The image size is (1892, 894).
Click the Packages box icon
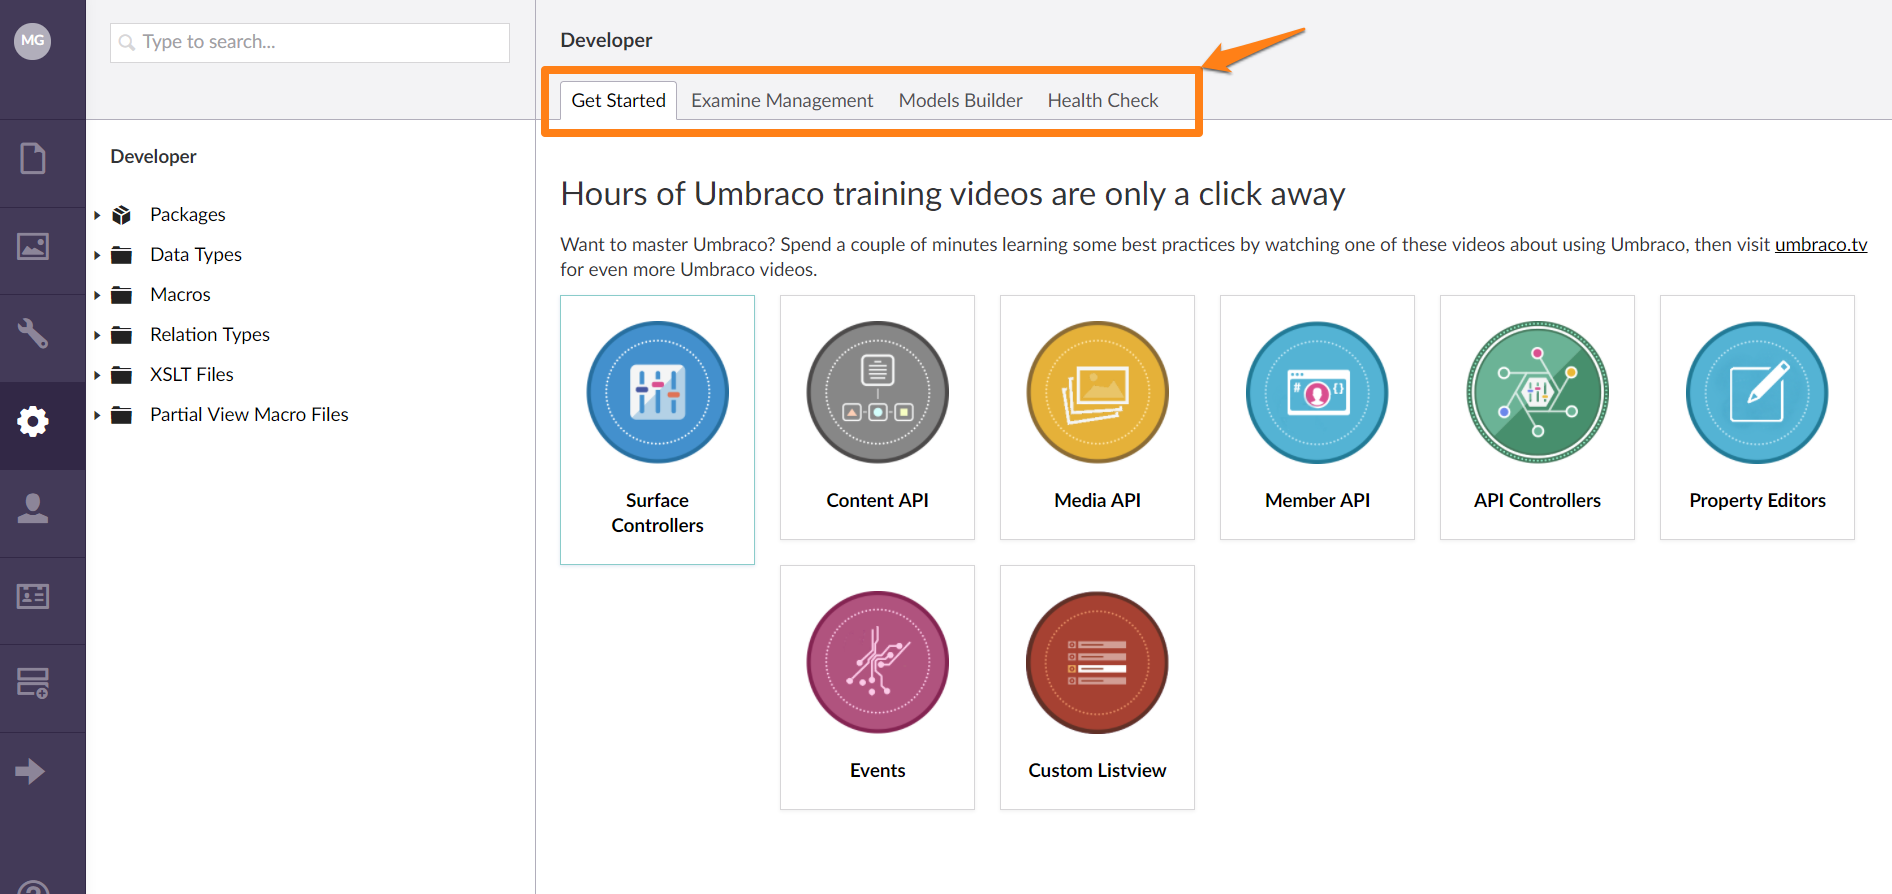pos(122,215)
